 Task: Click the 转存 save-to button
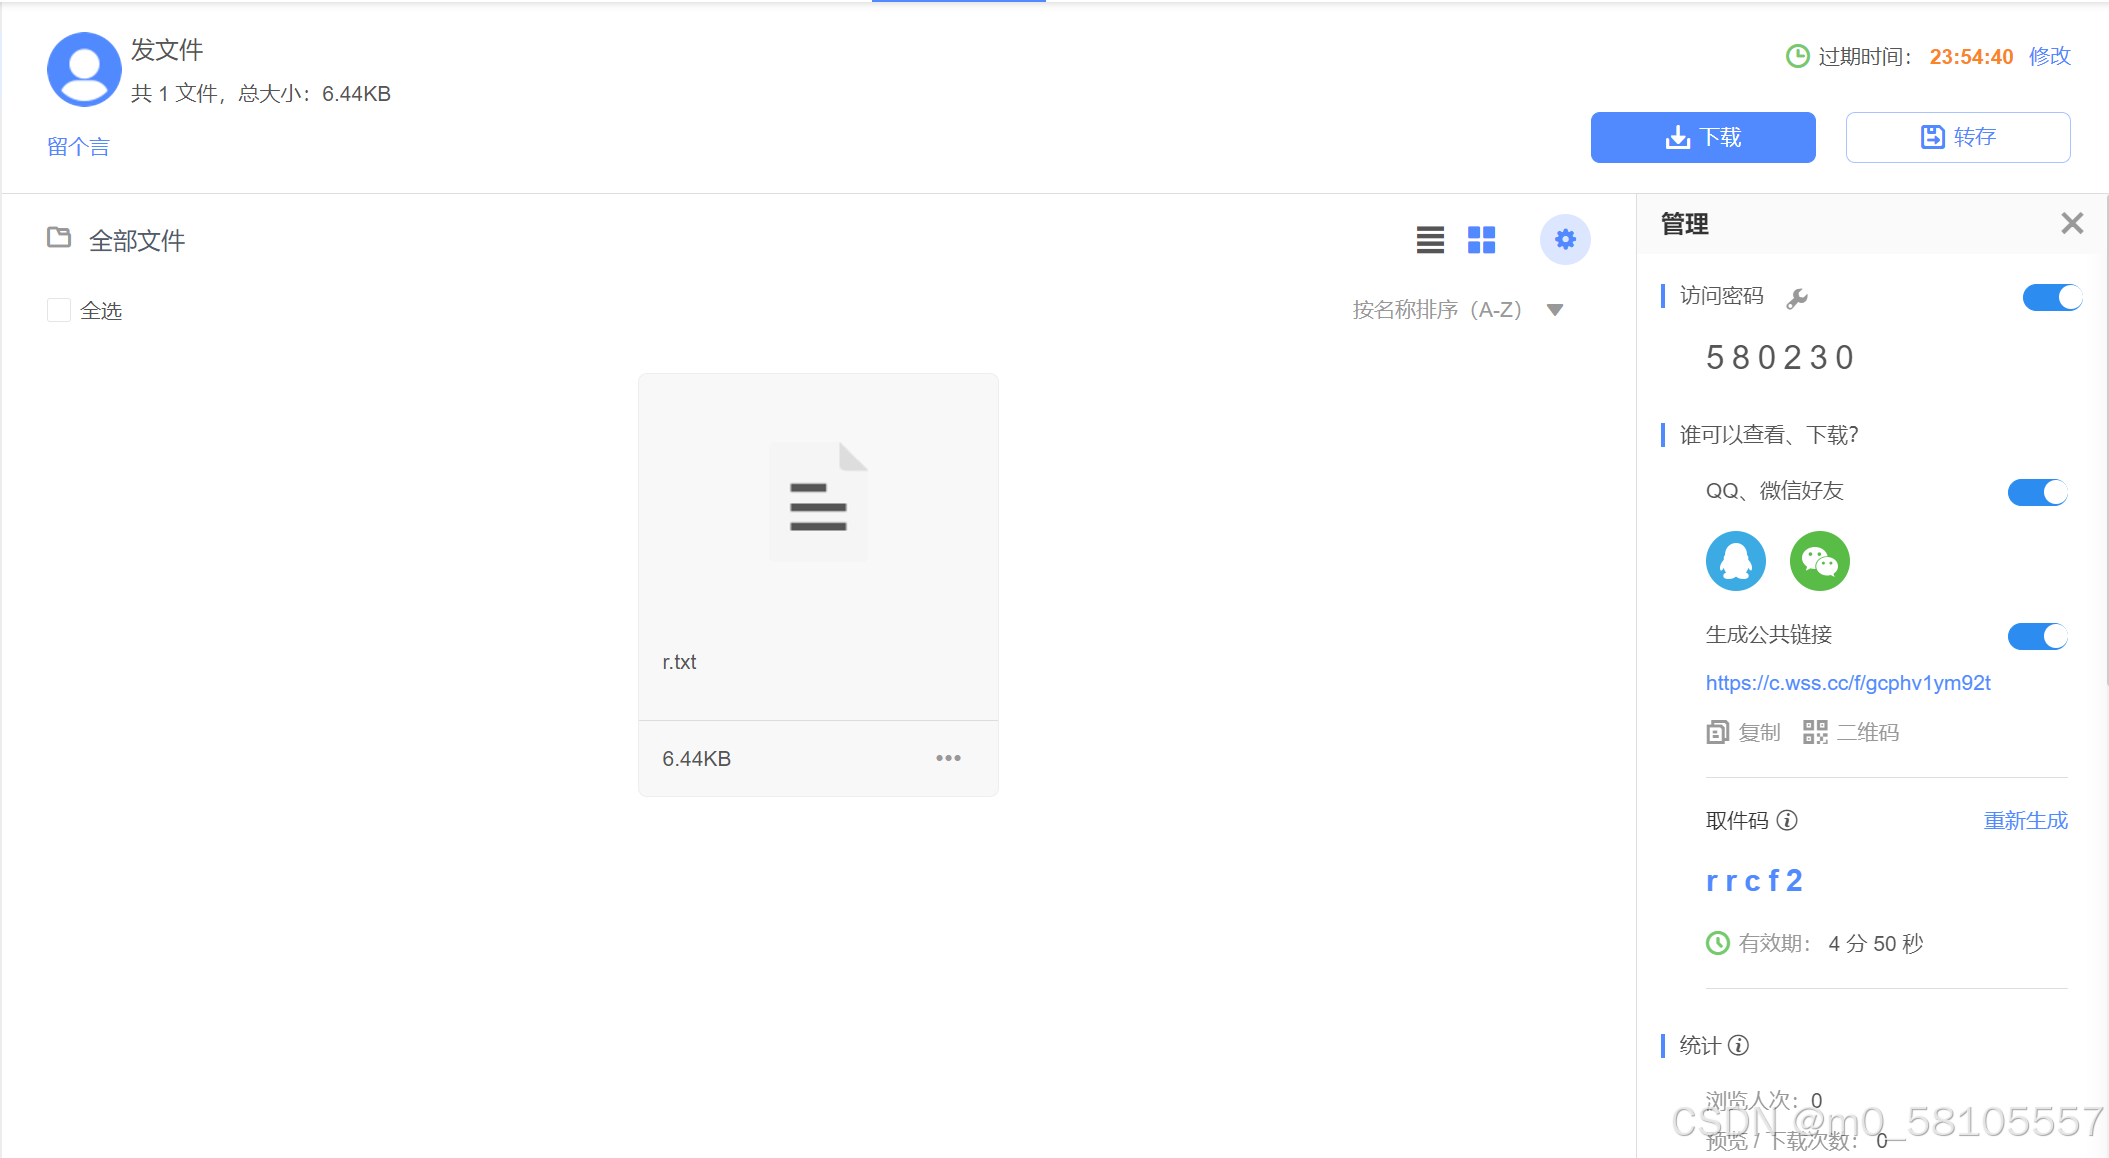click(1957, 137)
